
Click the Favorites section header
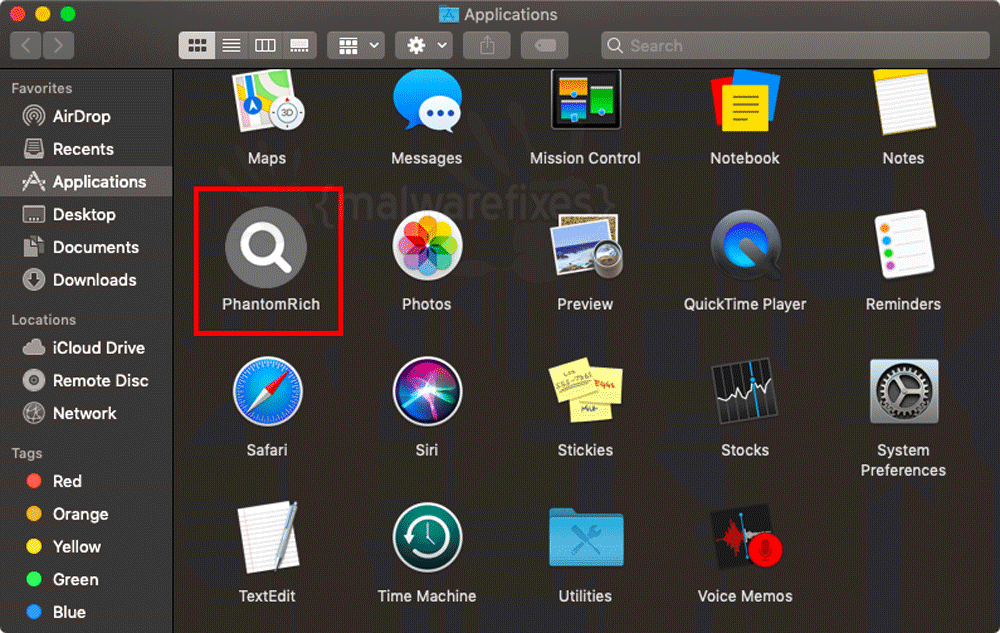41,88
